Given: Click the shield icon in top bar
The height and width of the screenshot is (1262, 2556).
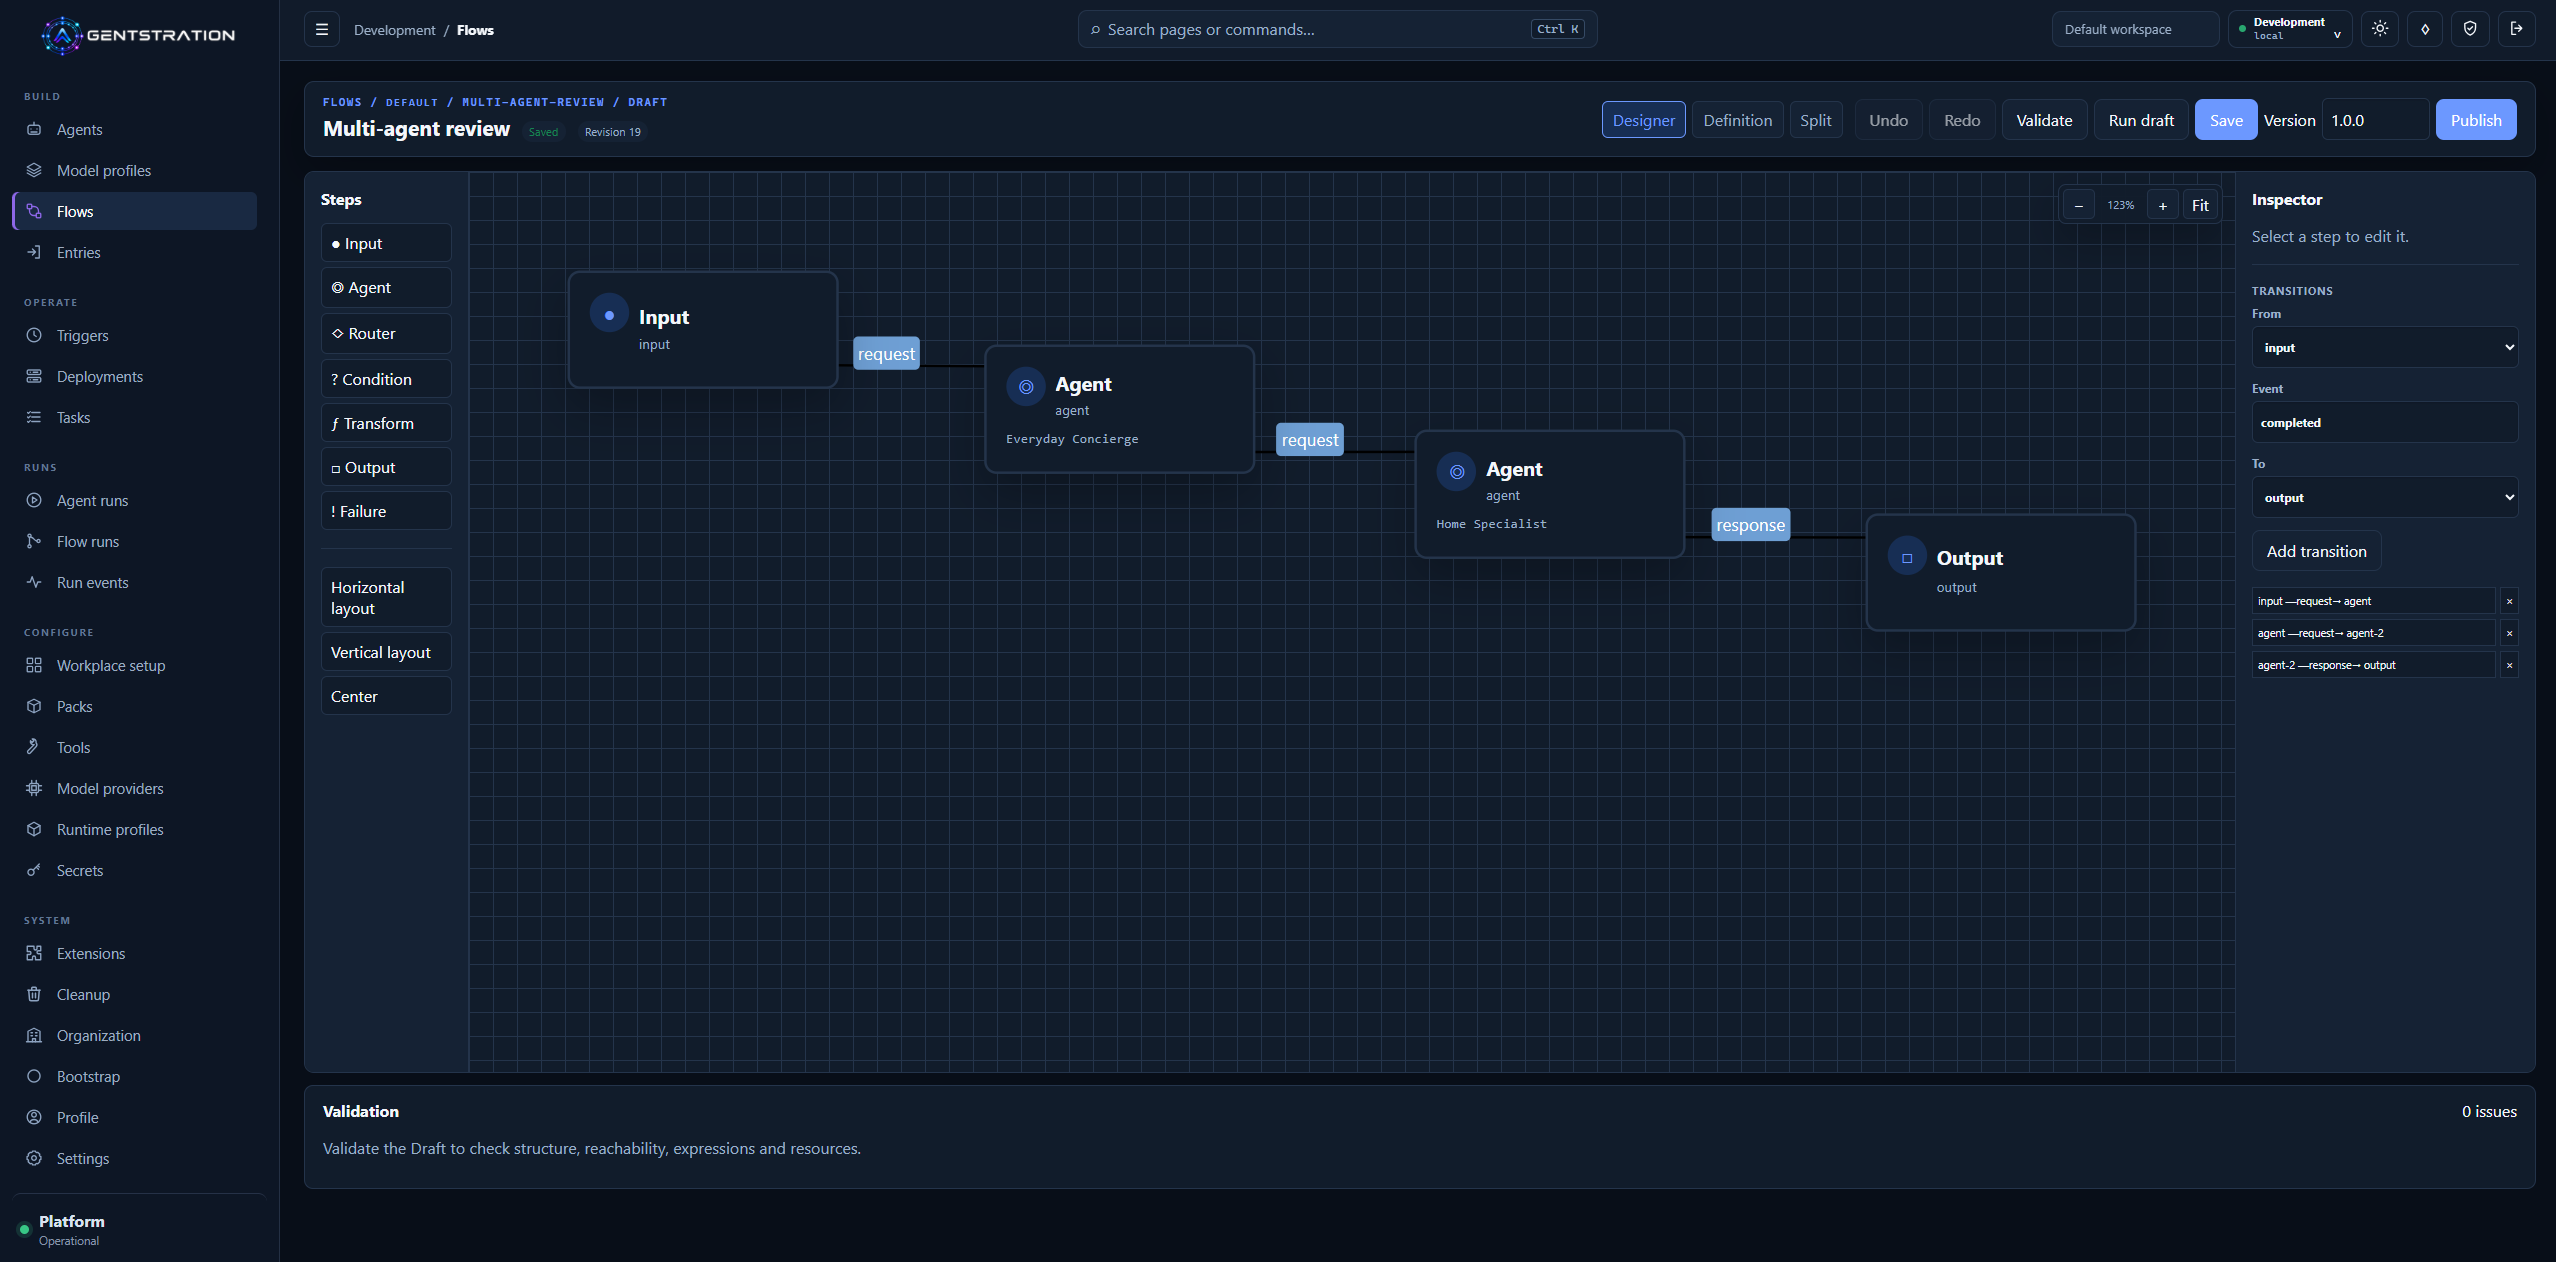Looking at the screenshot, I should 2470,29.
